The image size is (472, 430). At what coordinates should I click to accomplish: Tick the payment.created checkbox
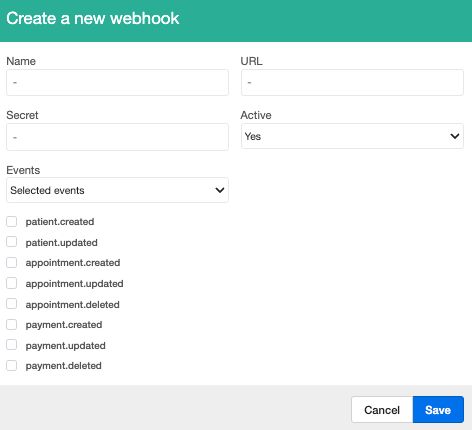[12, 325]
